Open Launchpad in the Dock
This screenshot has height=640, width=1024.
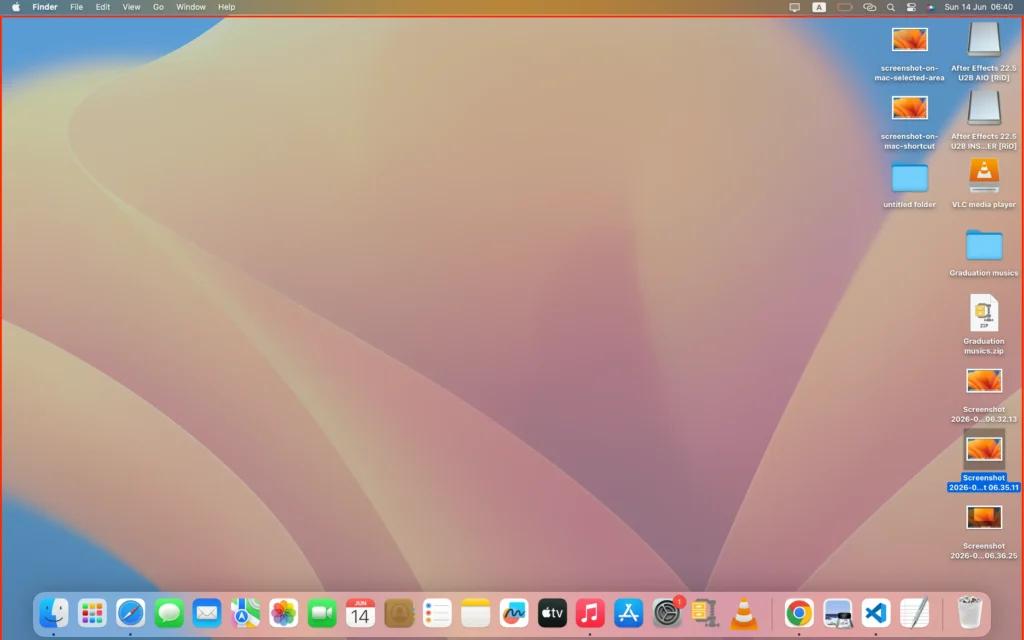92,613
